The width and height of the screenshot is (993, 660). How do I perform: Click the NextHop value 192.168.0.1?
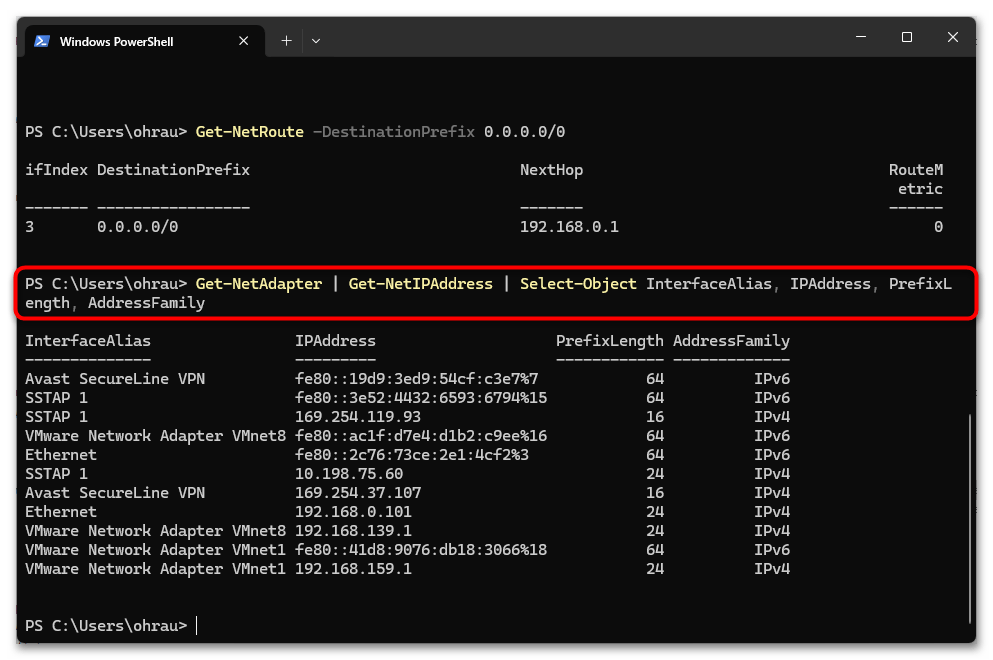click(569, 227)
